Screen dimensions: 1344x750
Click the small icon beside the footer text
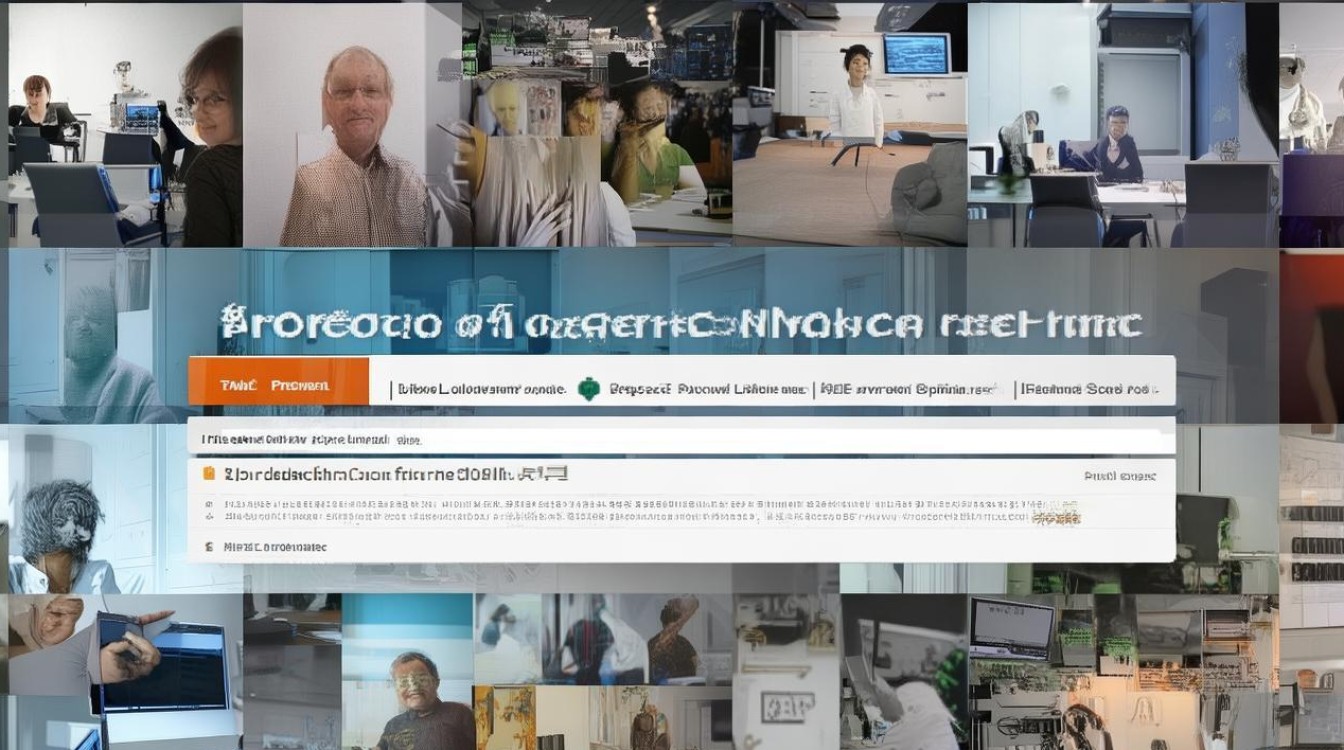(209, 547)
